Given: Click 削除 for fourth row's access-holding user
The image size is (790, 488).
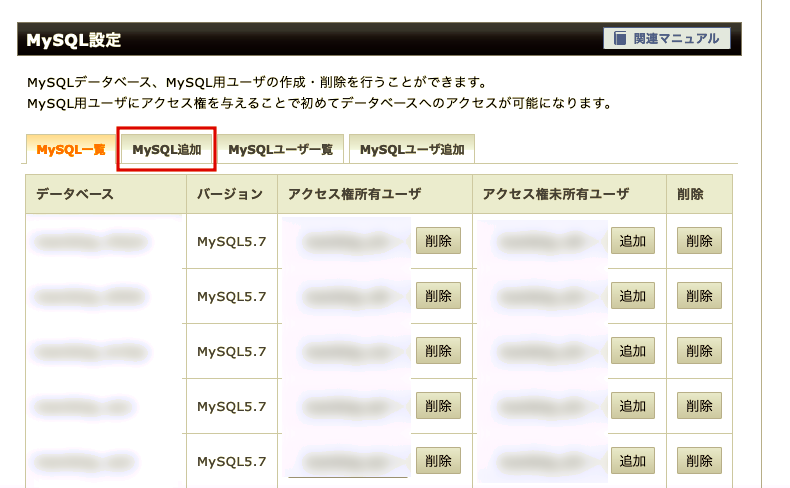Looking at the screenshot, I should point(438,405).
